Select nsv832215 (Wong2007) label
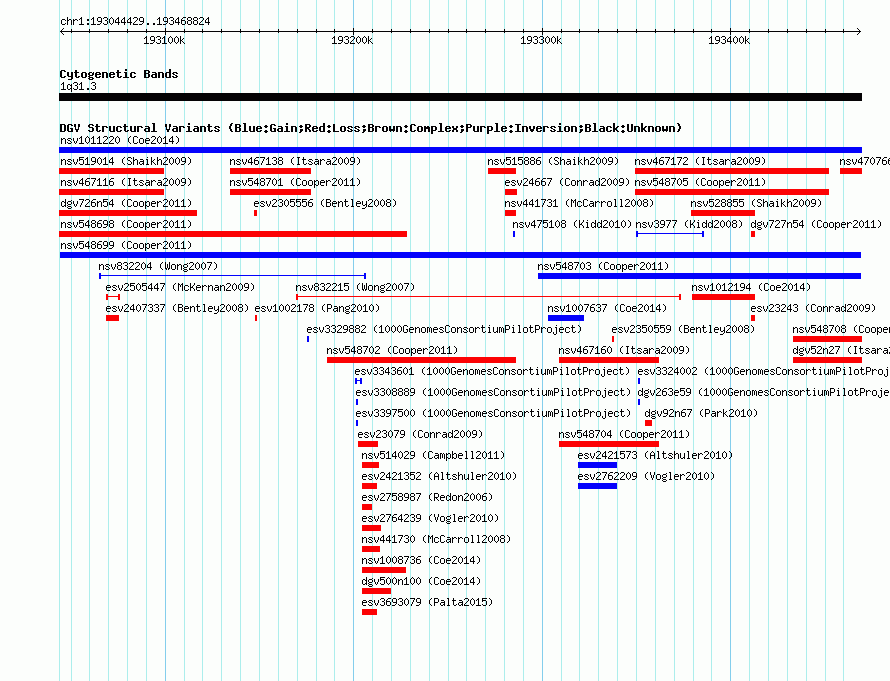 coord(355,287)
